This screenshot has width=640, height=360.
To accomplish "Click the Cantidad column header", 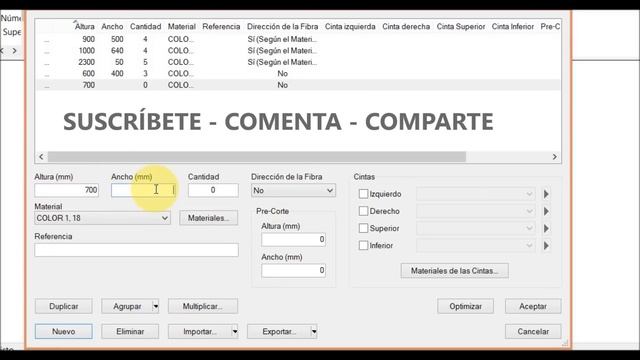I will point(145,27).
